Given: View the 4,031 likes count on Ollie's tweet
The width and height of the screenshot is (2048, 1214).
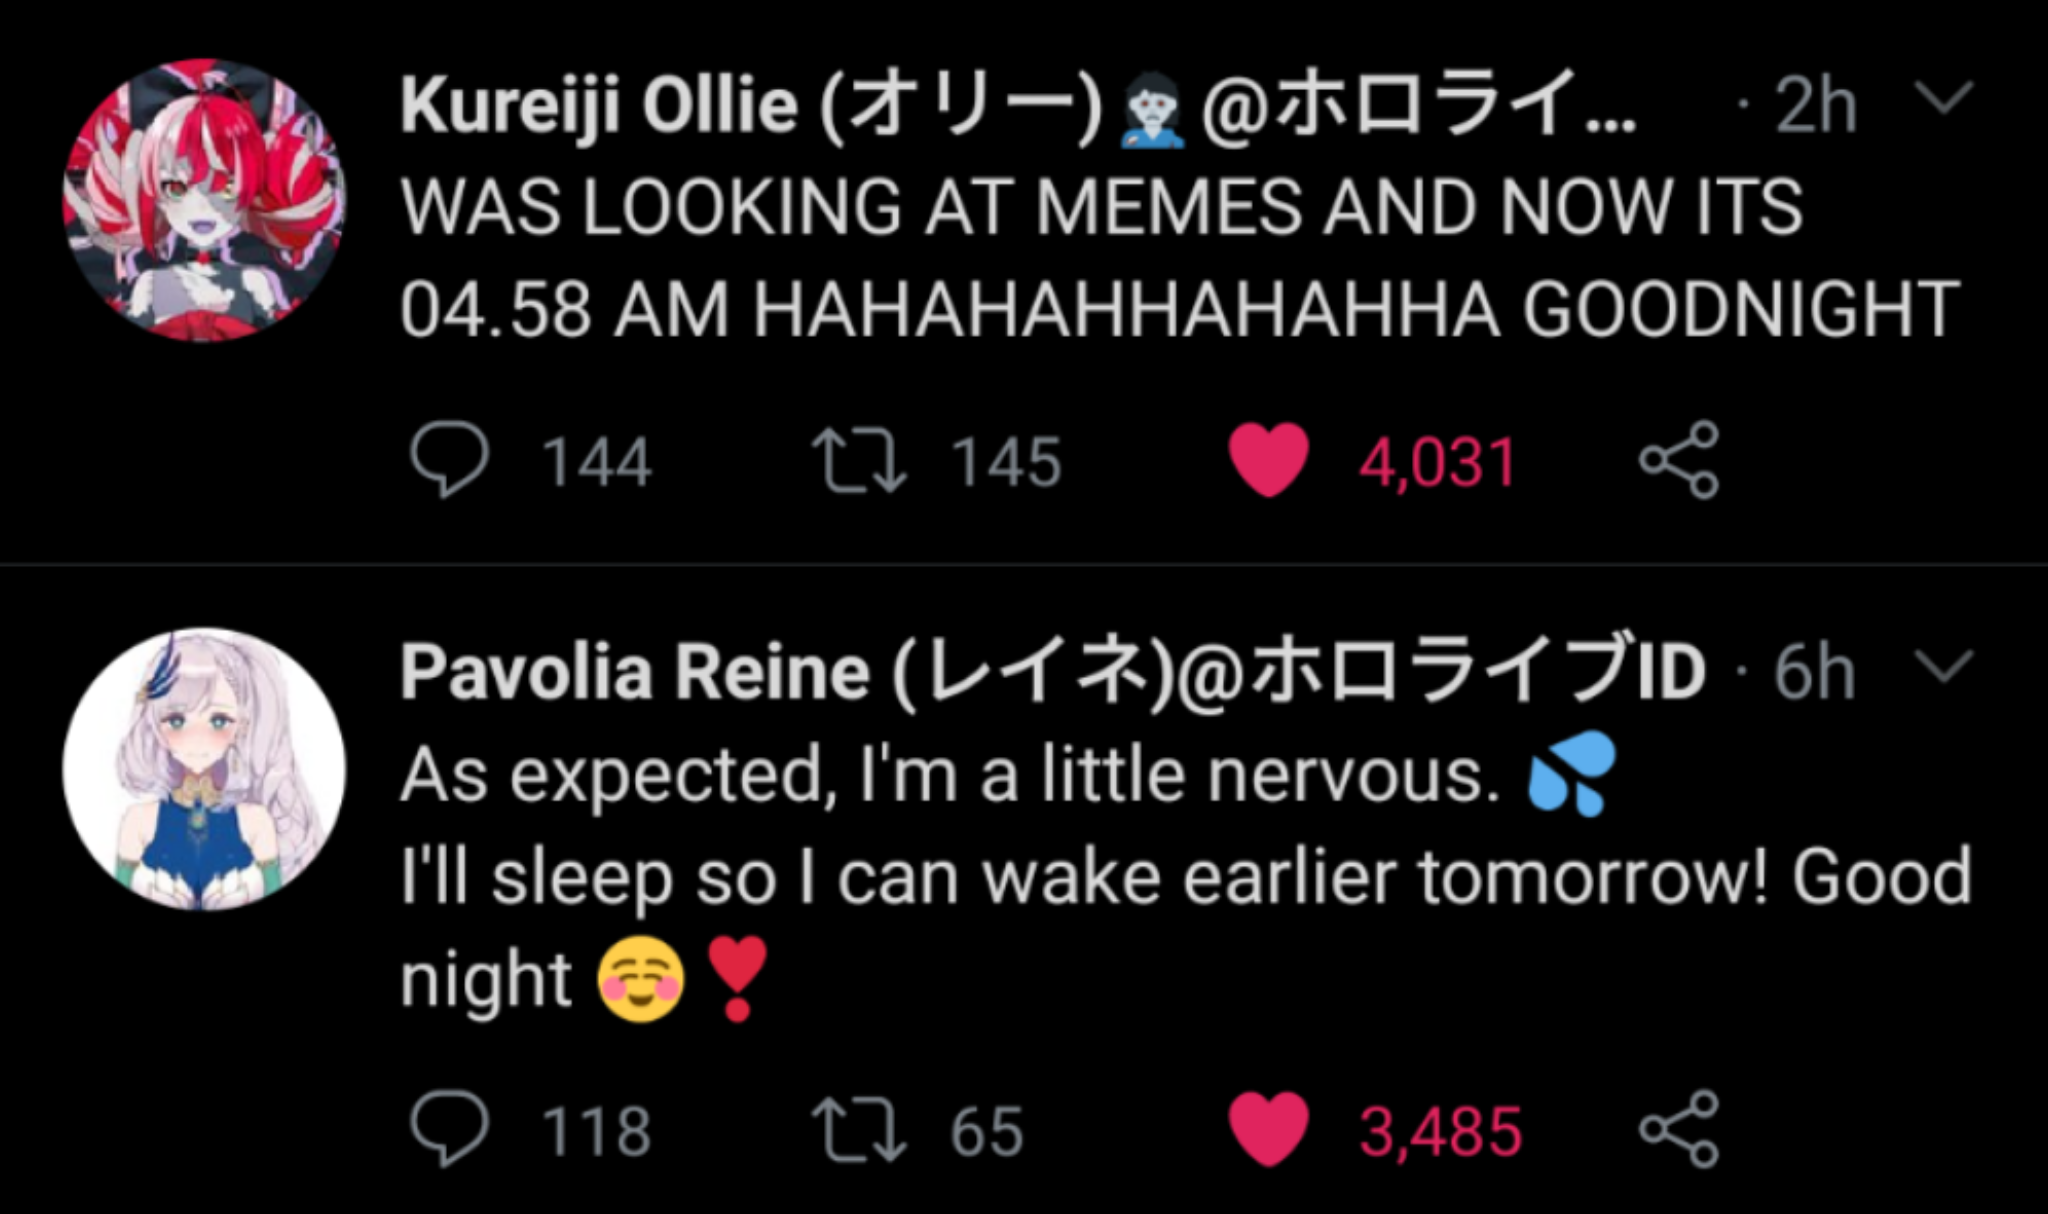Looking at the screenshot, I should (1436, 460).
